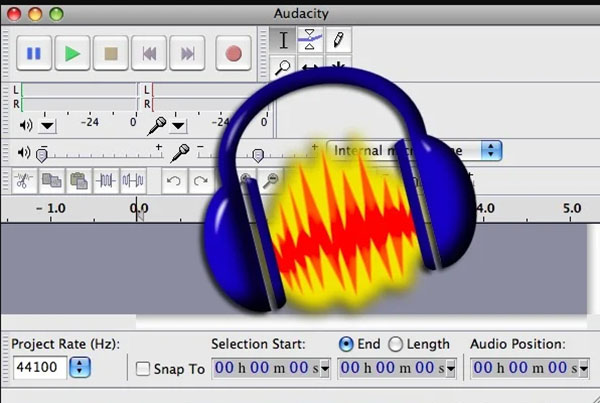Open the Audio Position format dropdown arrow
Image resolution: width=600 pixels, height=403 pixels.
(x=584, y=369)
